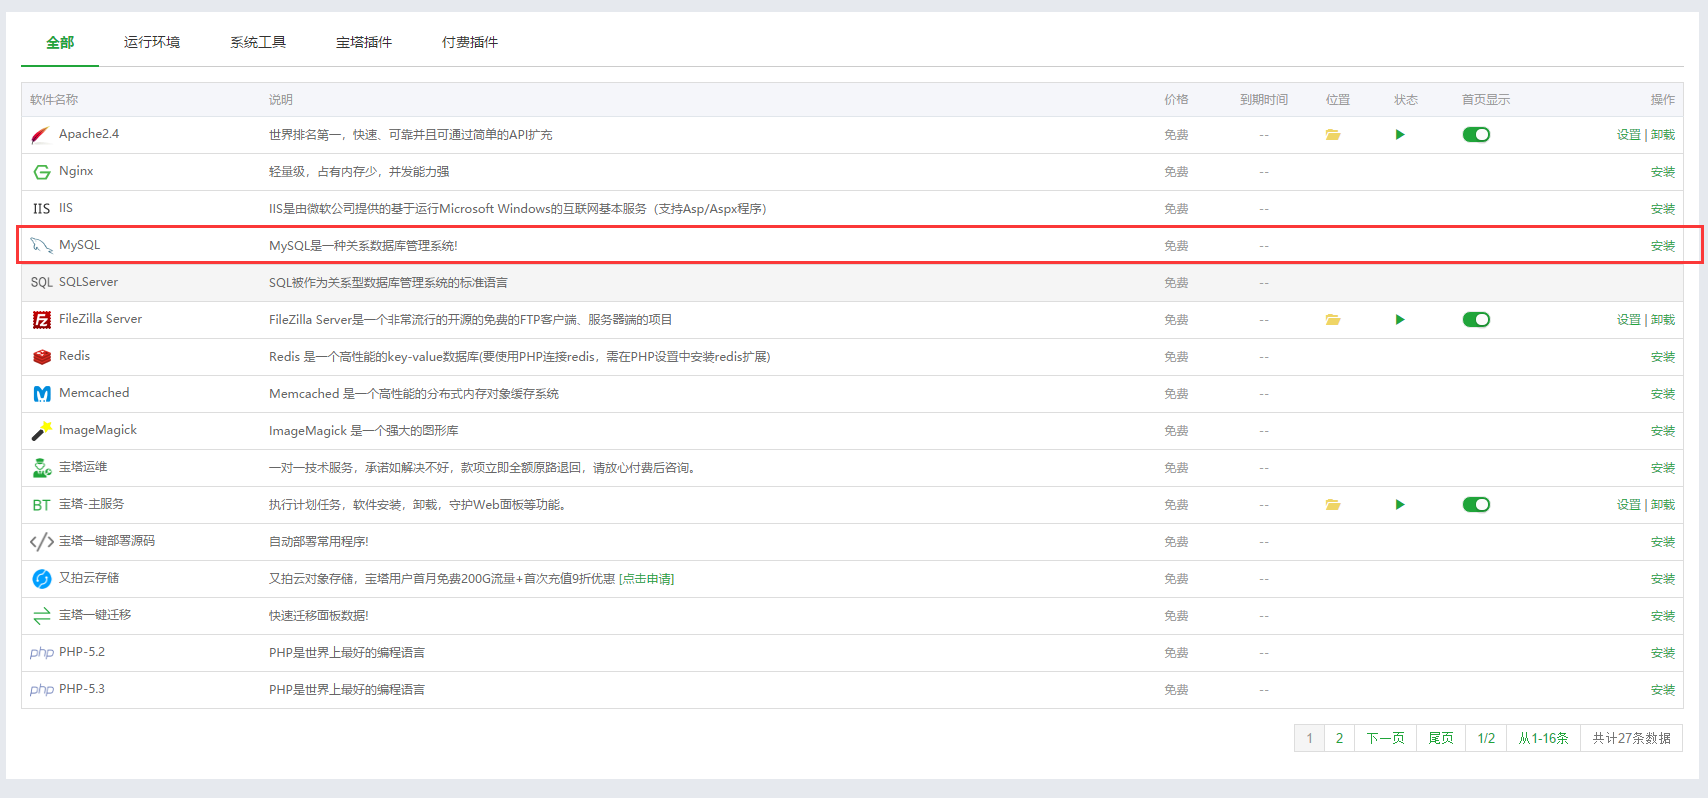This screenshot has height=798, width=1708.
Task: Install PHP-5.3 via 安装 link
Action: [x=1663, y=690]
